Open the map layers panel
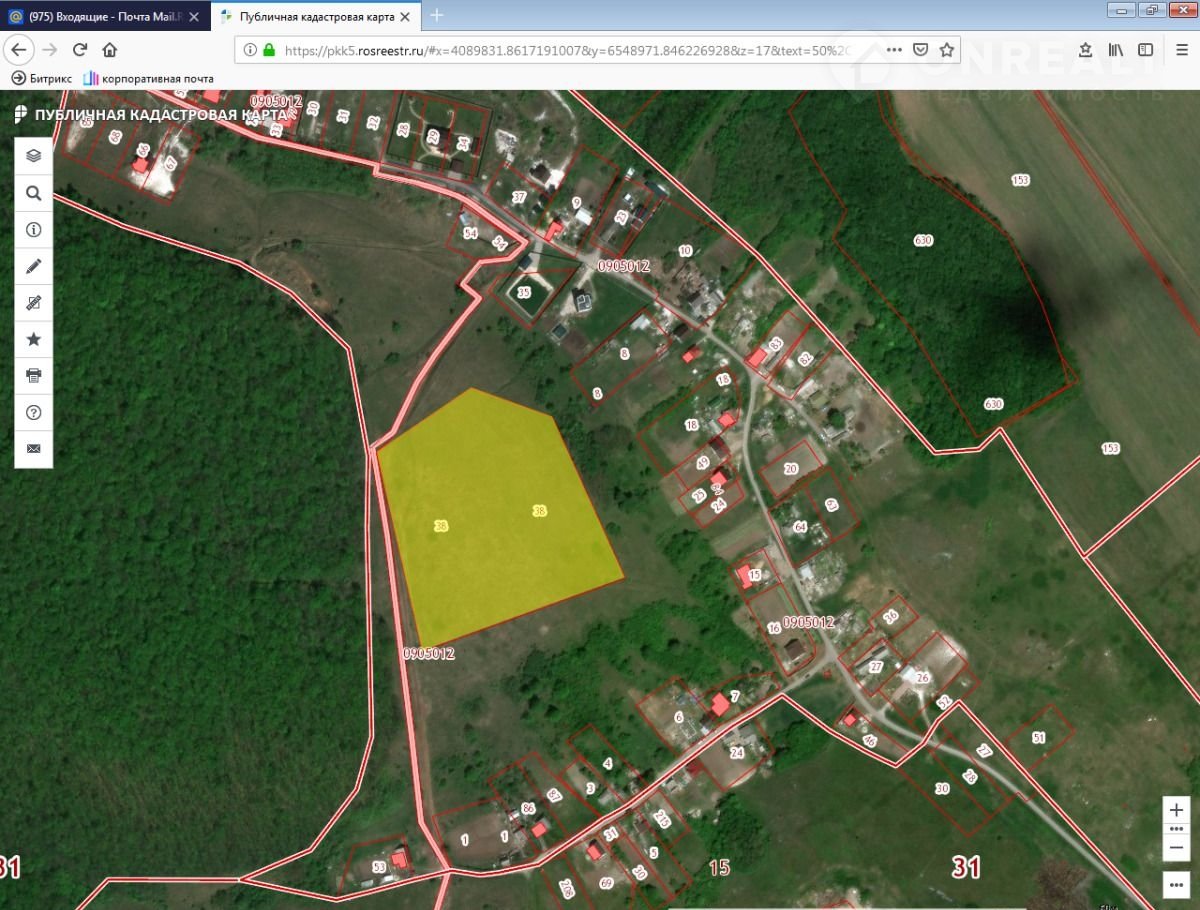The width and height of the screenshot is (1200, 910). (33, 156)
